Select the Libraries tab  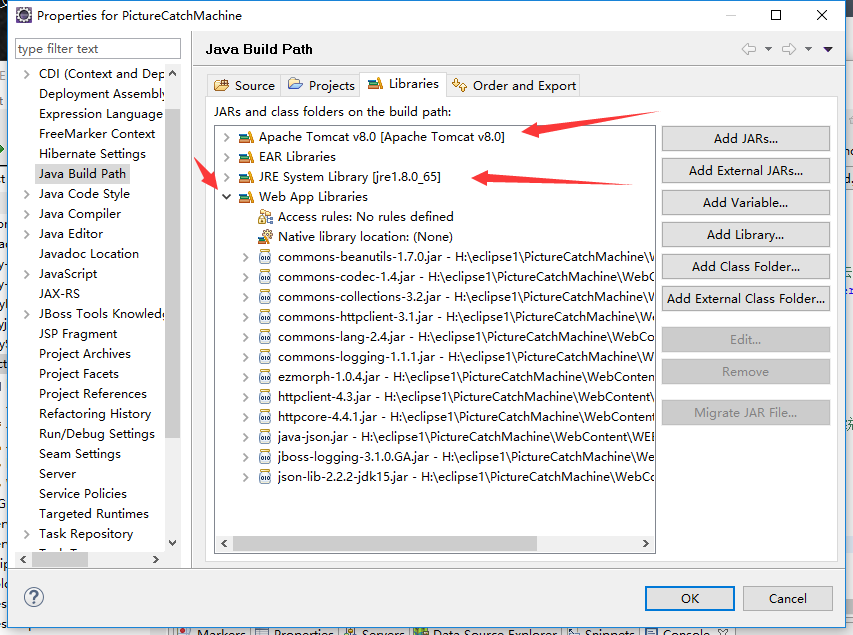pyautogui.click(x=403, y=84)
